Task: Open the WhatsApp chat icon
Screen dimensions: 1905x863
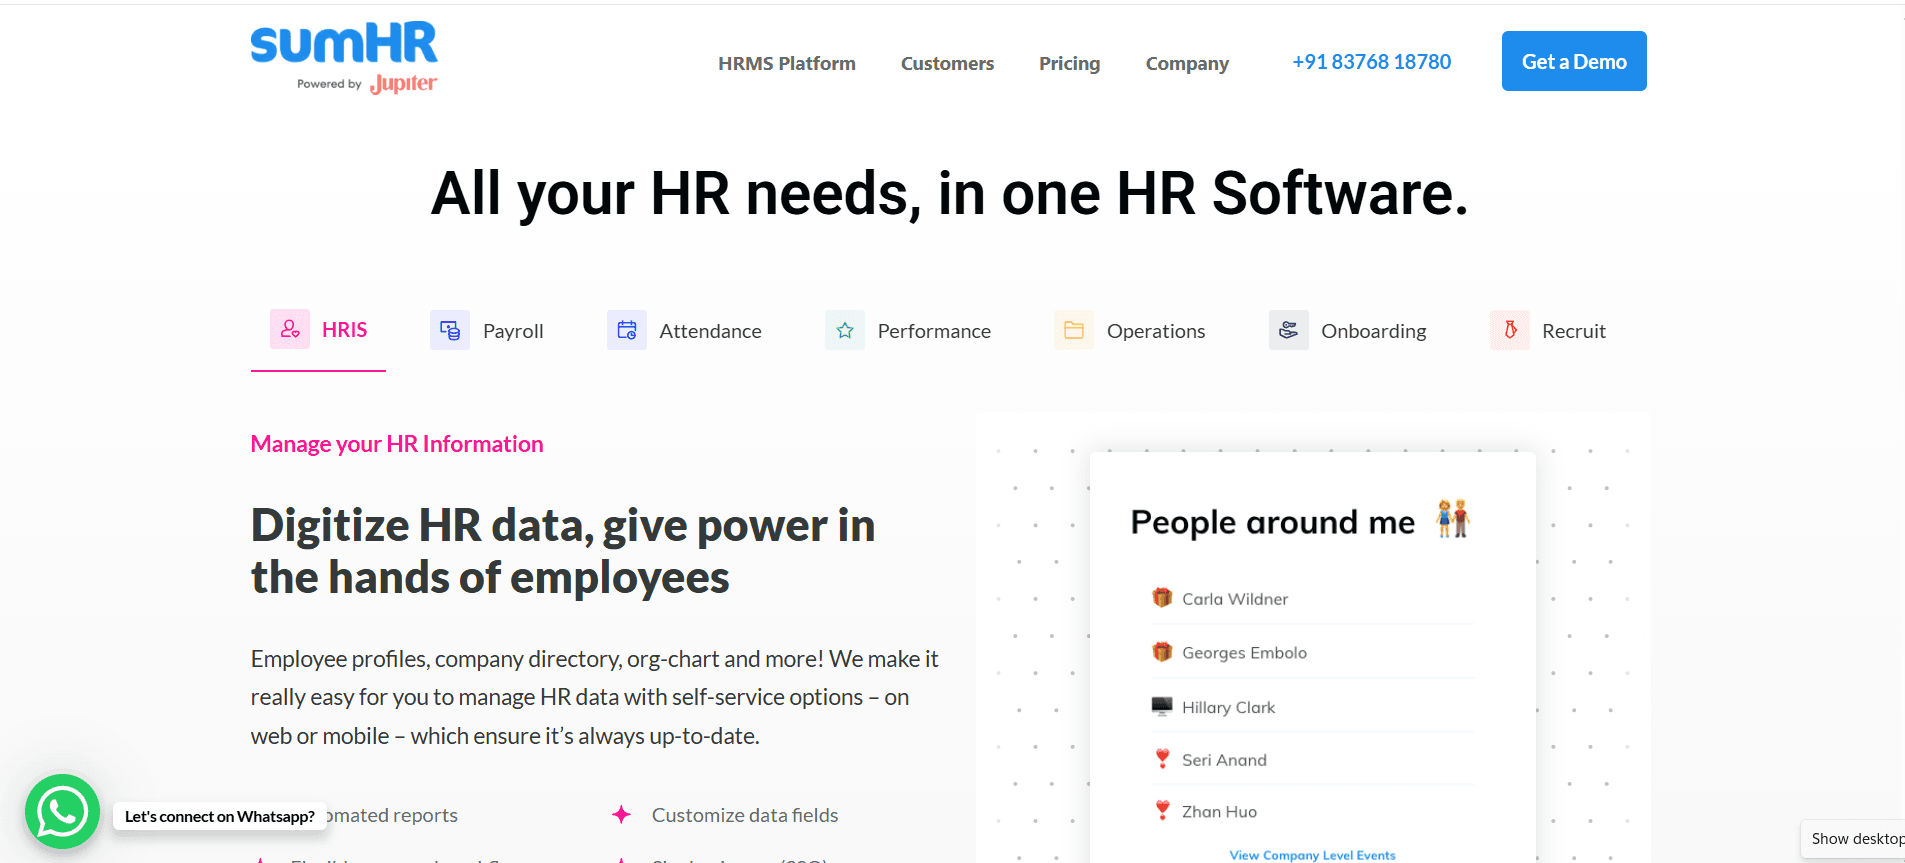Action: pos(62,811)
